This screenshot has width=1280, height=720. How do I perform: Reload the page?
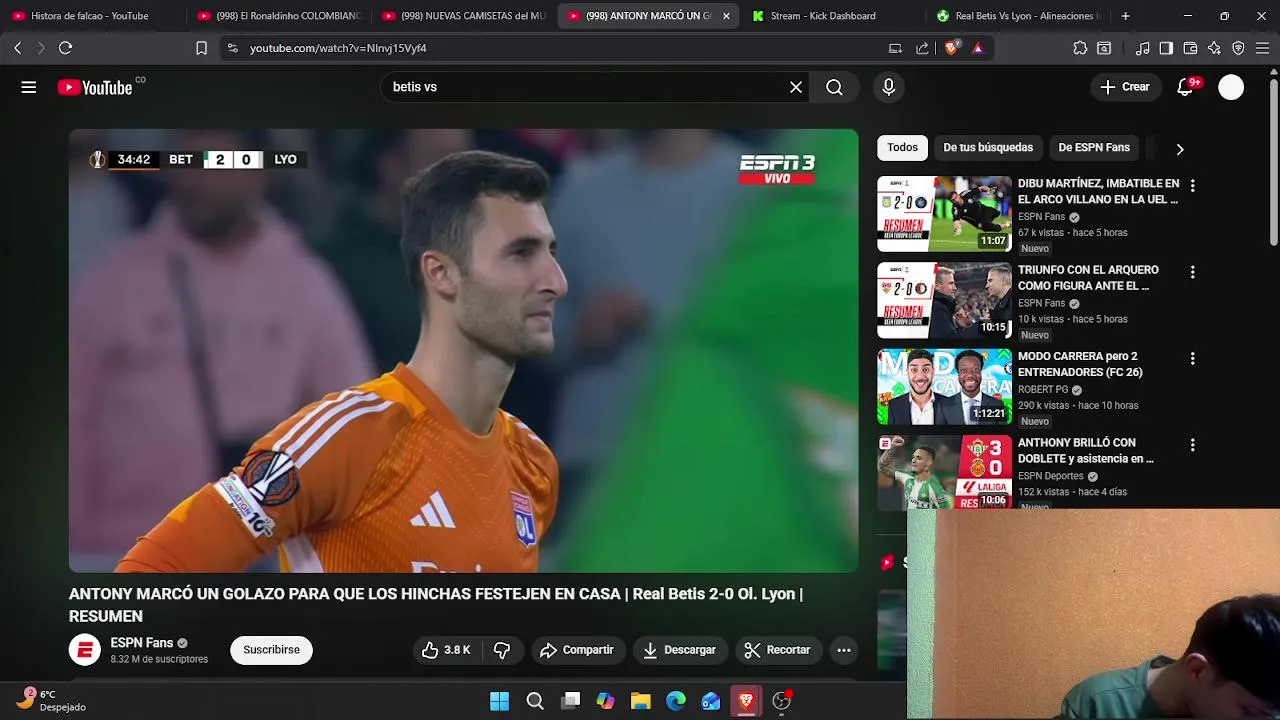pyautogui.click(x=65, y=48)
